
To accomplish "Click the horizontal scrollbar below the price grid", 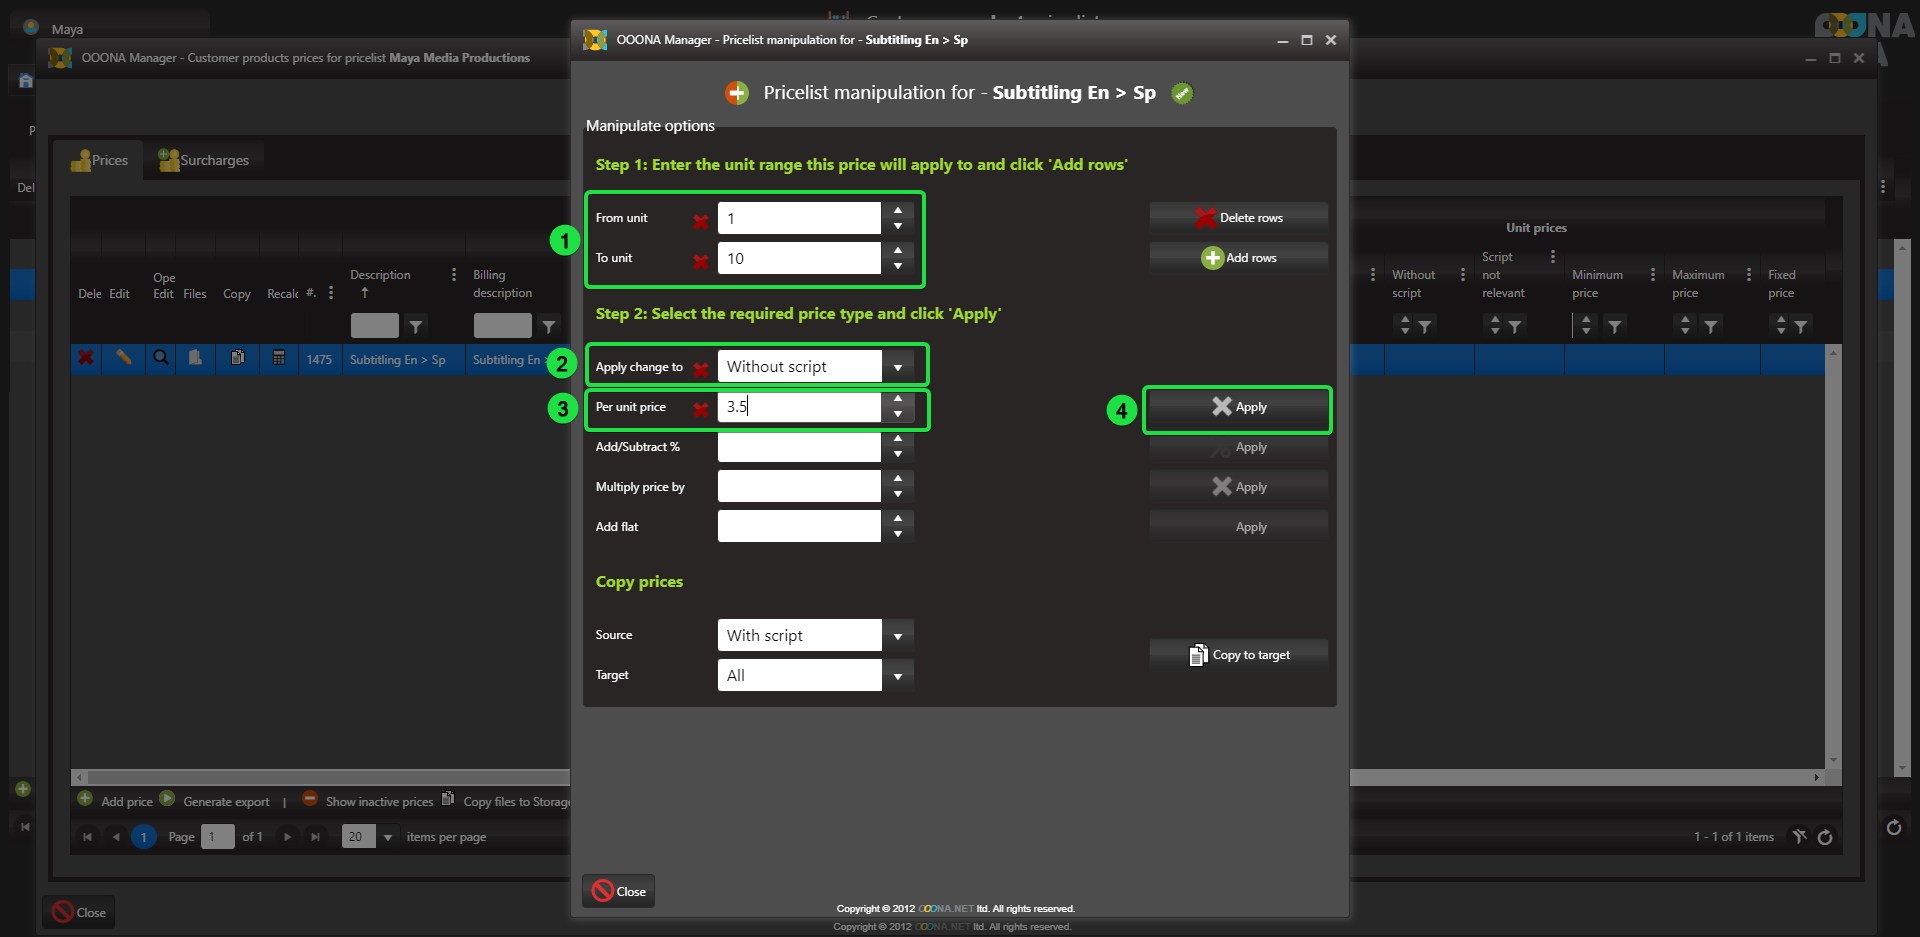I will 320,777.
